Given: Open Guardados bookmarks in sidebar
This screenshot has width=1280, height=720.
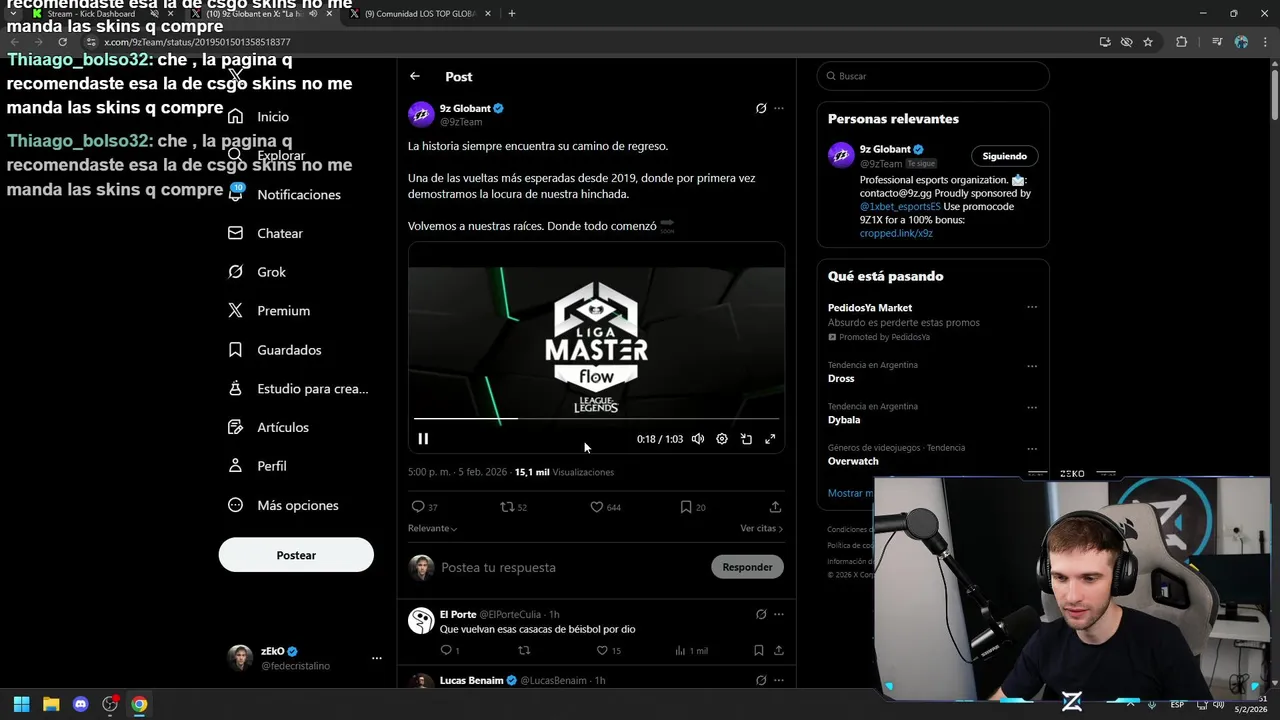Looking at the screenshot, I should click(x=275, y=350).
